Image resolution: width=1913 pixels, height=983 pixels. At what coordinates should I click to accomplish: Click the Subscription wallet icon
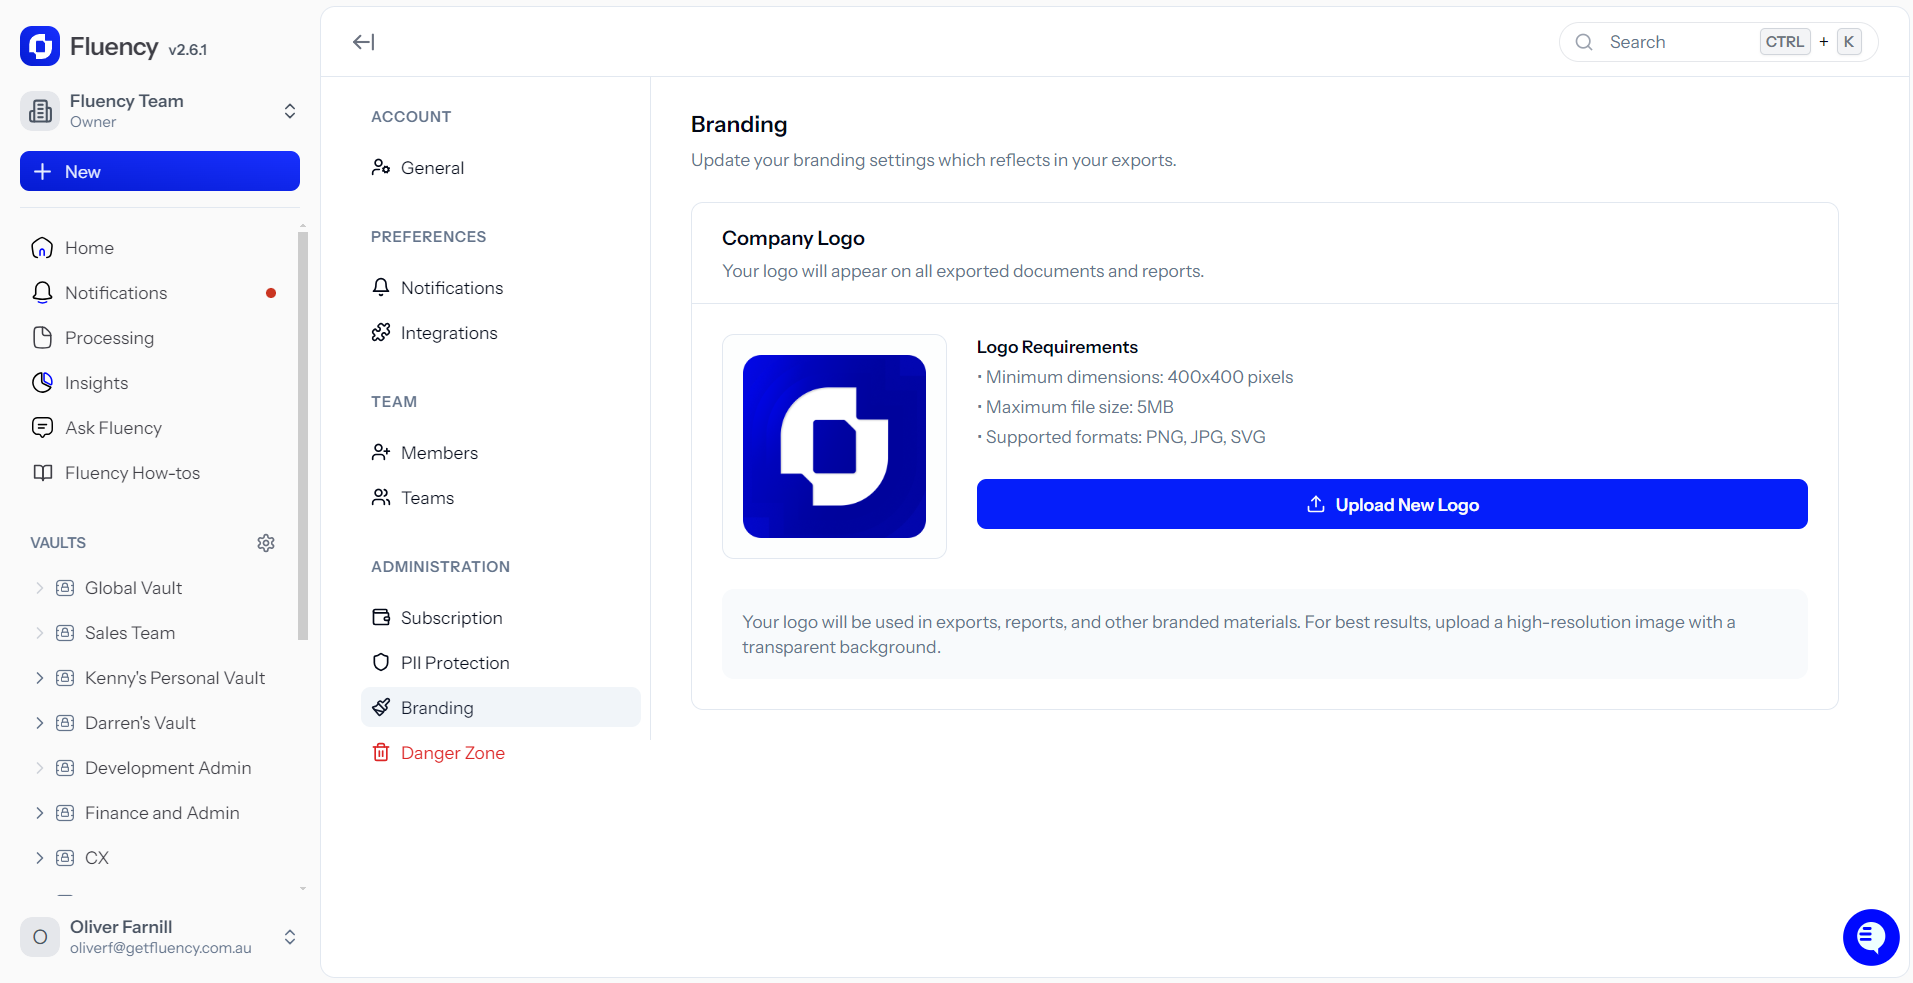tap(381, 617)
